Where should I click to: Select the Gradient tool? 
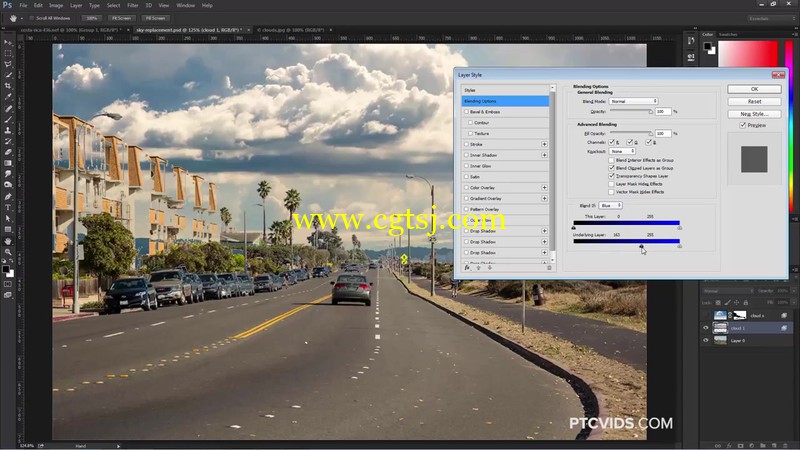tap(8, 163)
